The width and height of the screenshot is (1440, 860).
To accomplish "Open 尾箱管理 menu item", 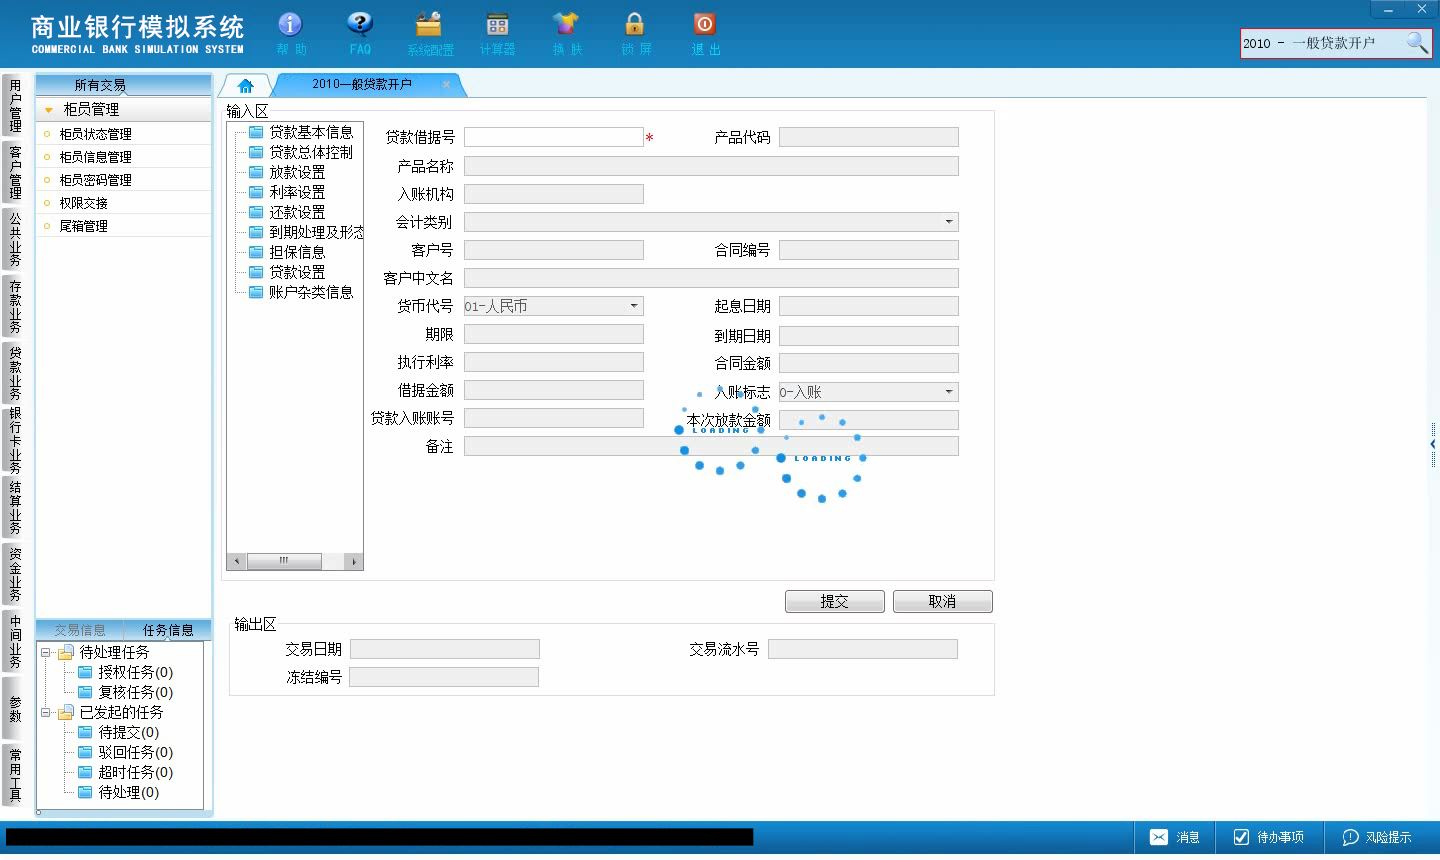I will click(83, 226).
